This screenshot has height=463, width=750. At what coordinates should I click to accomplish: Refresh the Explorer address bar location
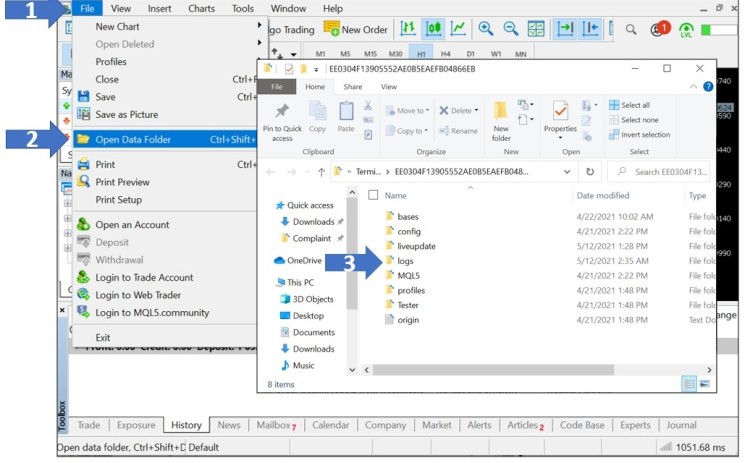click(591, 171)
